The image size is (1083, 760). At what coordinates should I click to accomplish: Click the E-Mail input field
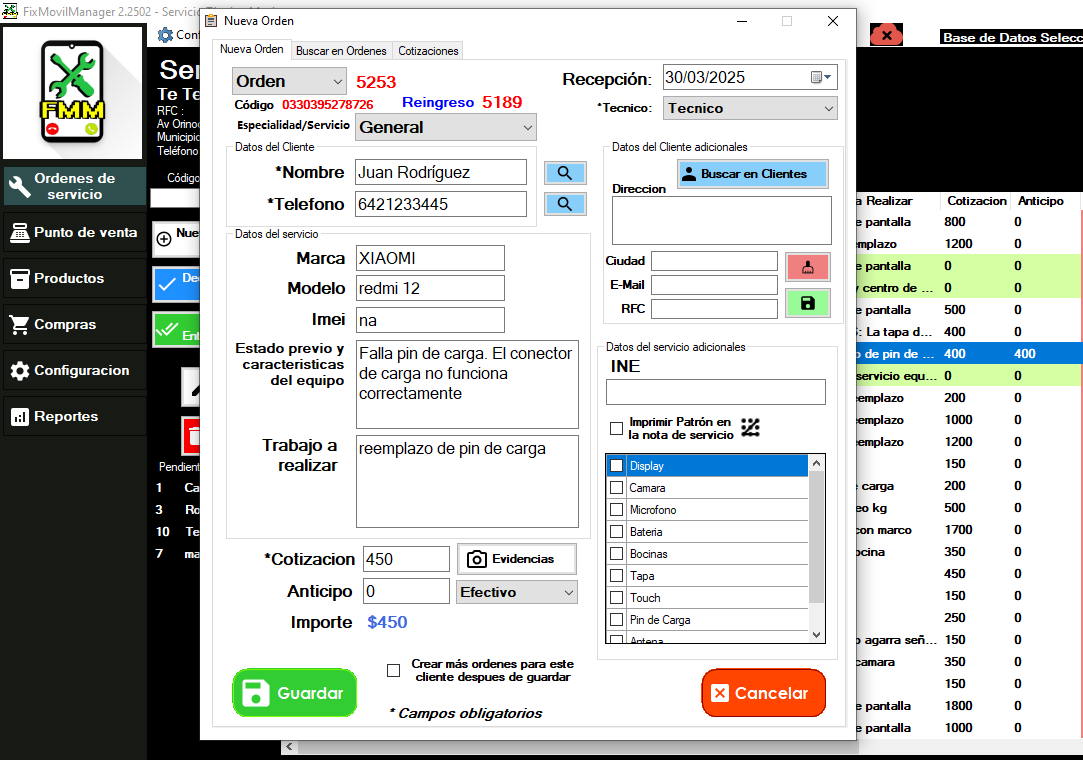(x=714, y=285)
